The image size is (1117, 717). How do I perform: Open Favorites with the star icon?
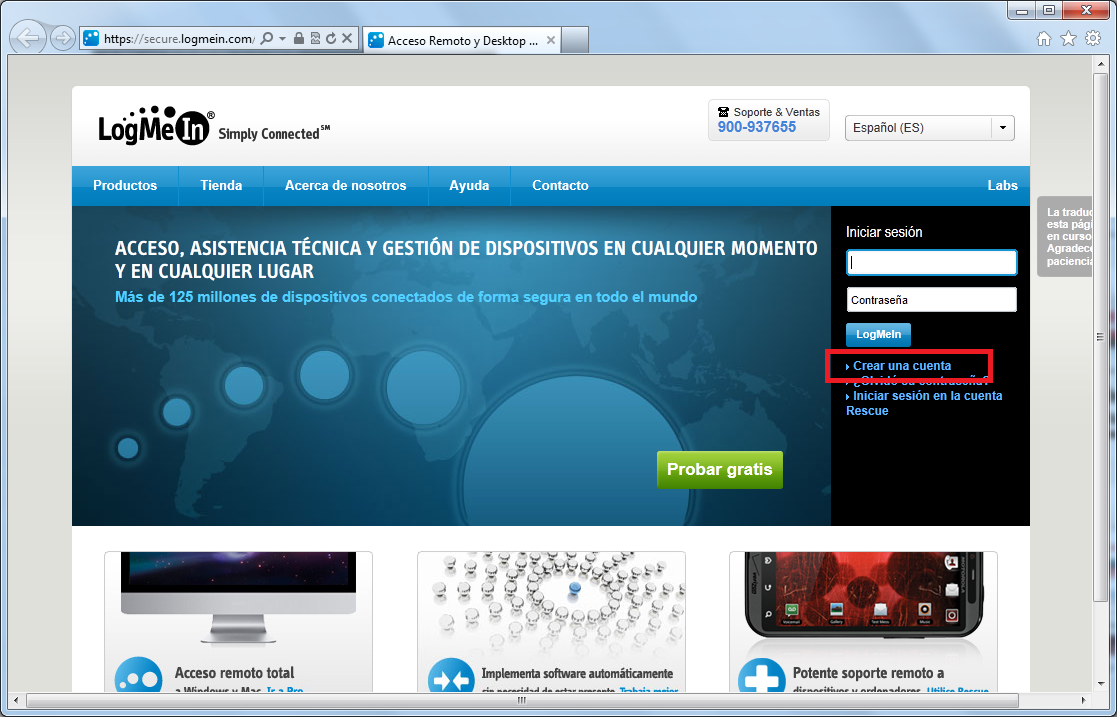[x=1067, y=37]
